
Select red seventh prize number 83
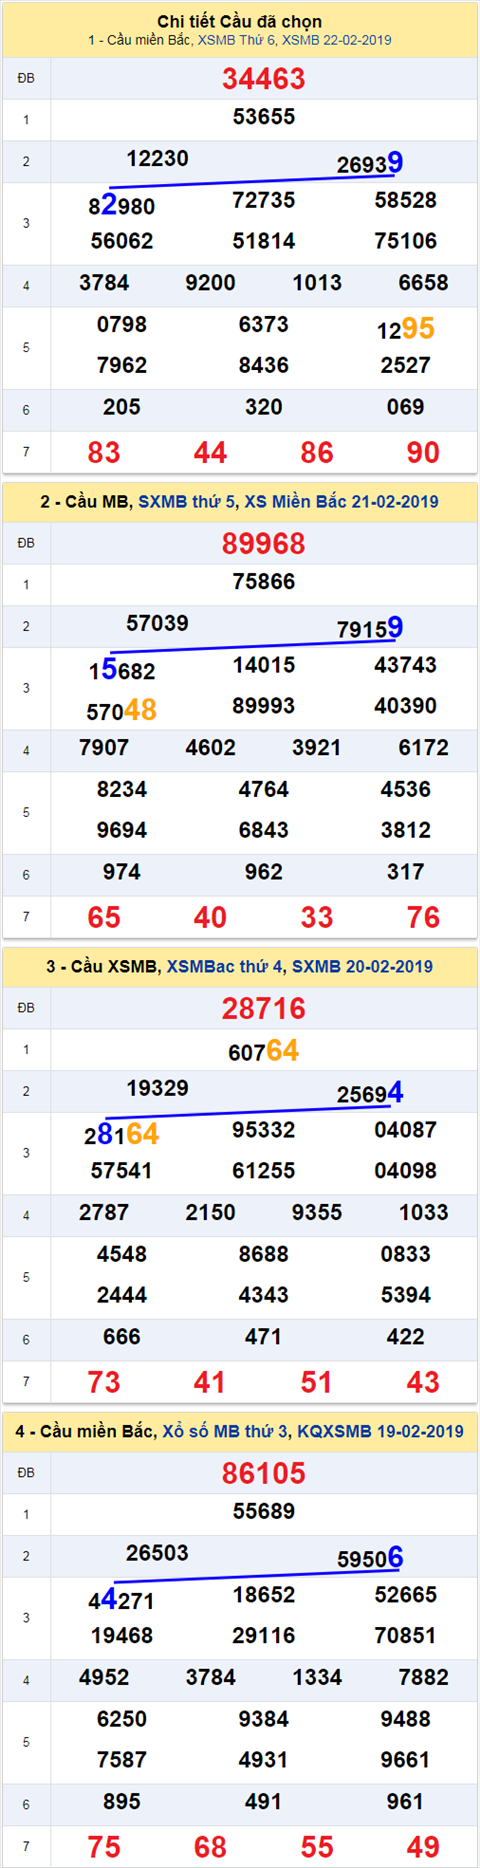point(104,453)
